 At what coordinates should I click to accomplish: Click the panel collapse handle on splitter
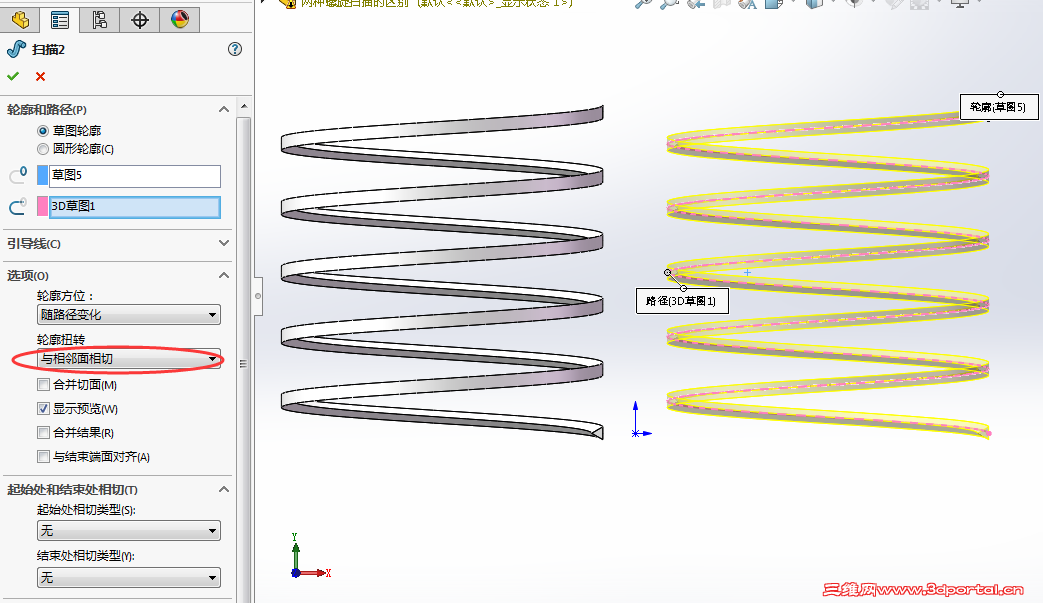pos(258,296)
